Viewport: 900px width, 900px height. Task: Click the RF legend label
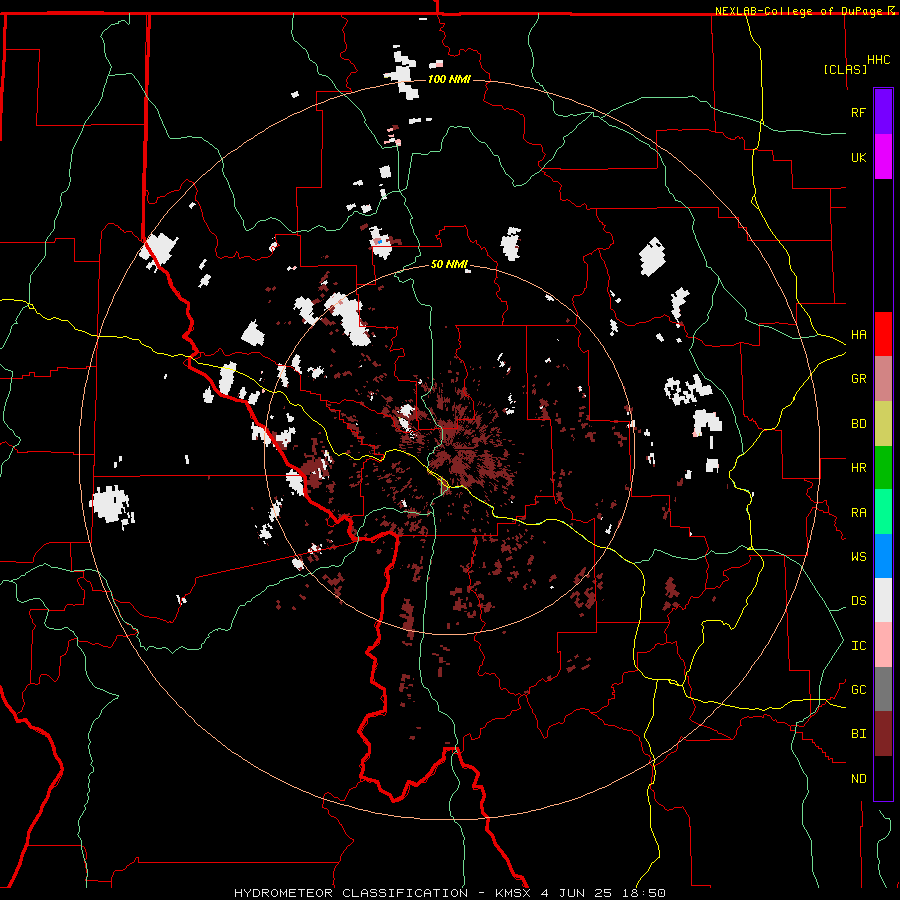pos(859,112)
